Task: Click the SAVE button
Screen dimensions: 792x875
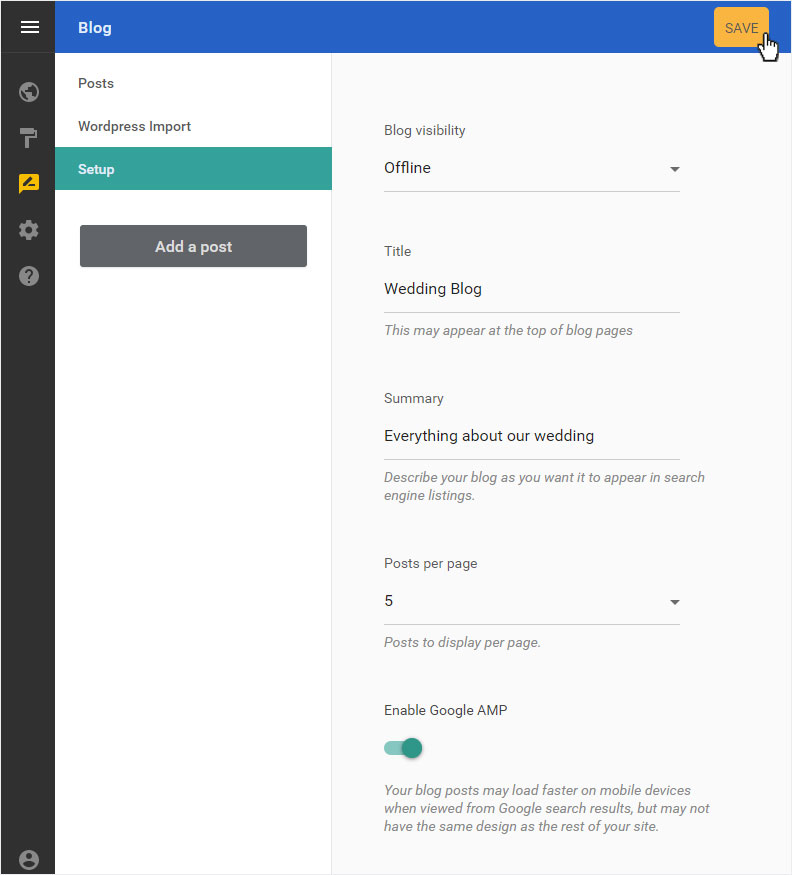Action: (x=741, y=28)
